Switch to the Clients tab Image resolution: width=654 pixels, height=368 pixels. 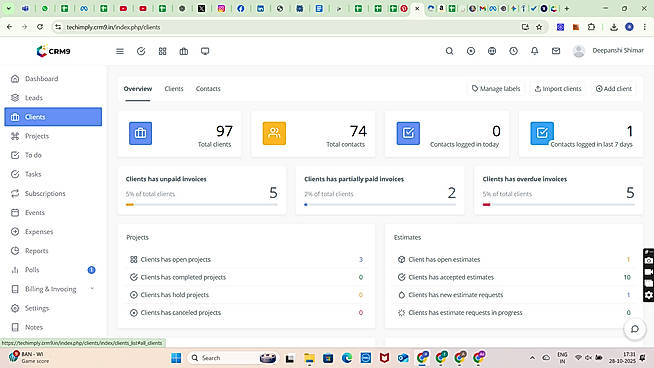click(x=174, y=88)
